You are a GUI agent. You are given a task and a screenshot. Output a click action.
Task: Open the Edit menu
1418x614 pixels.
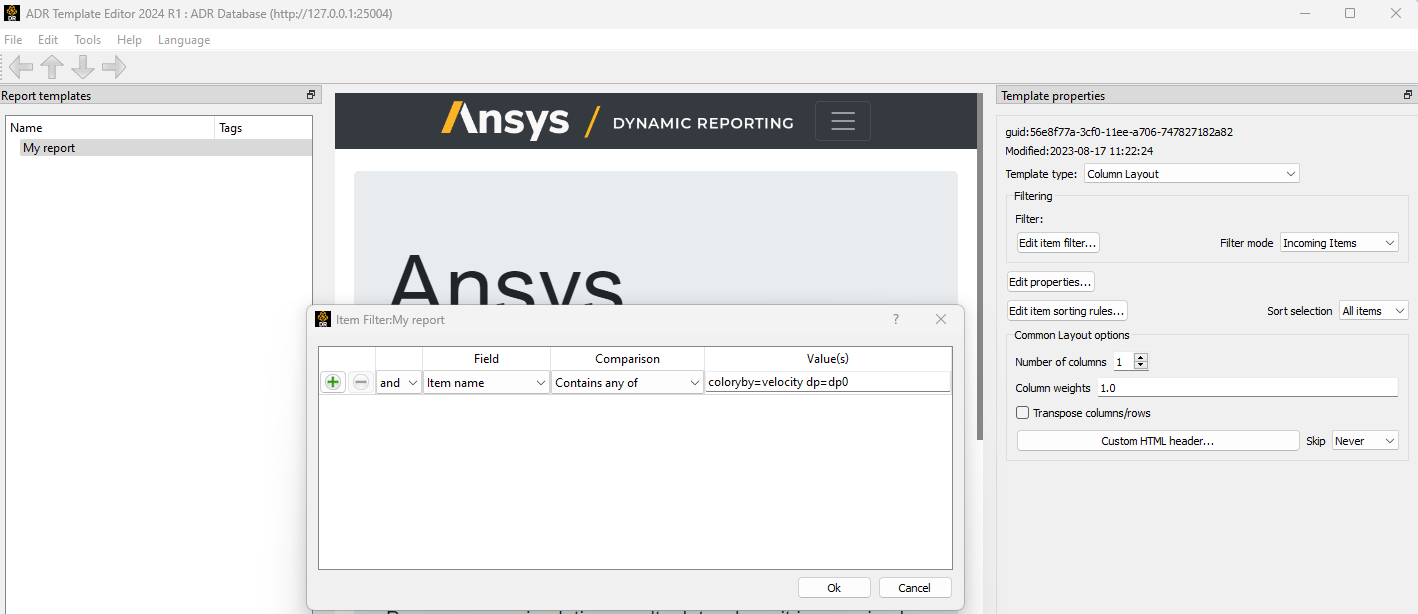coord(48,40)
